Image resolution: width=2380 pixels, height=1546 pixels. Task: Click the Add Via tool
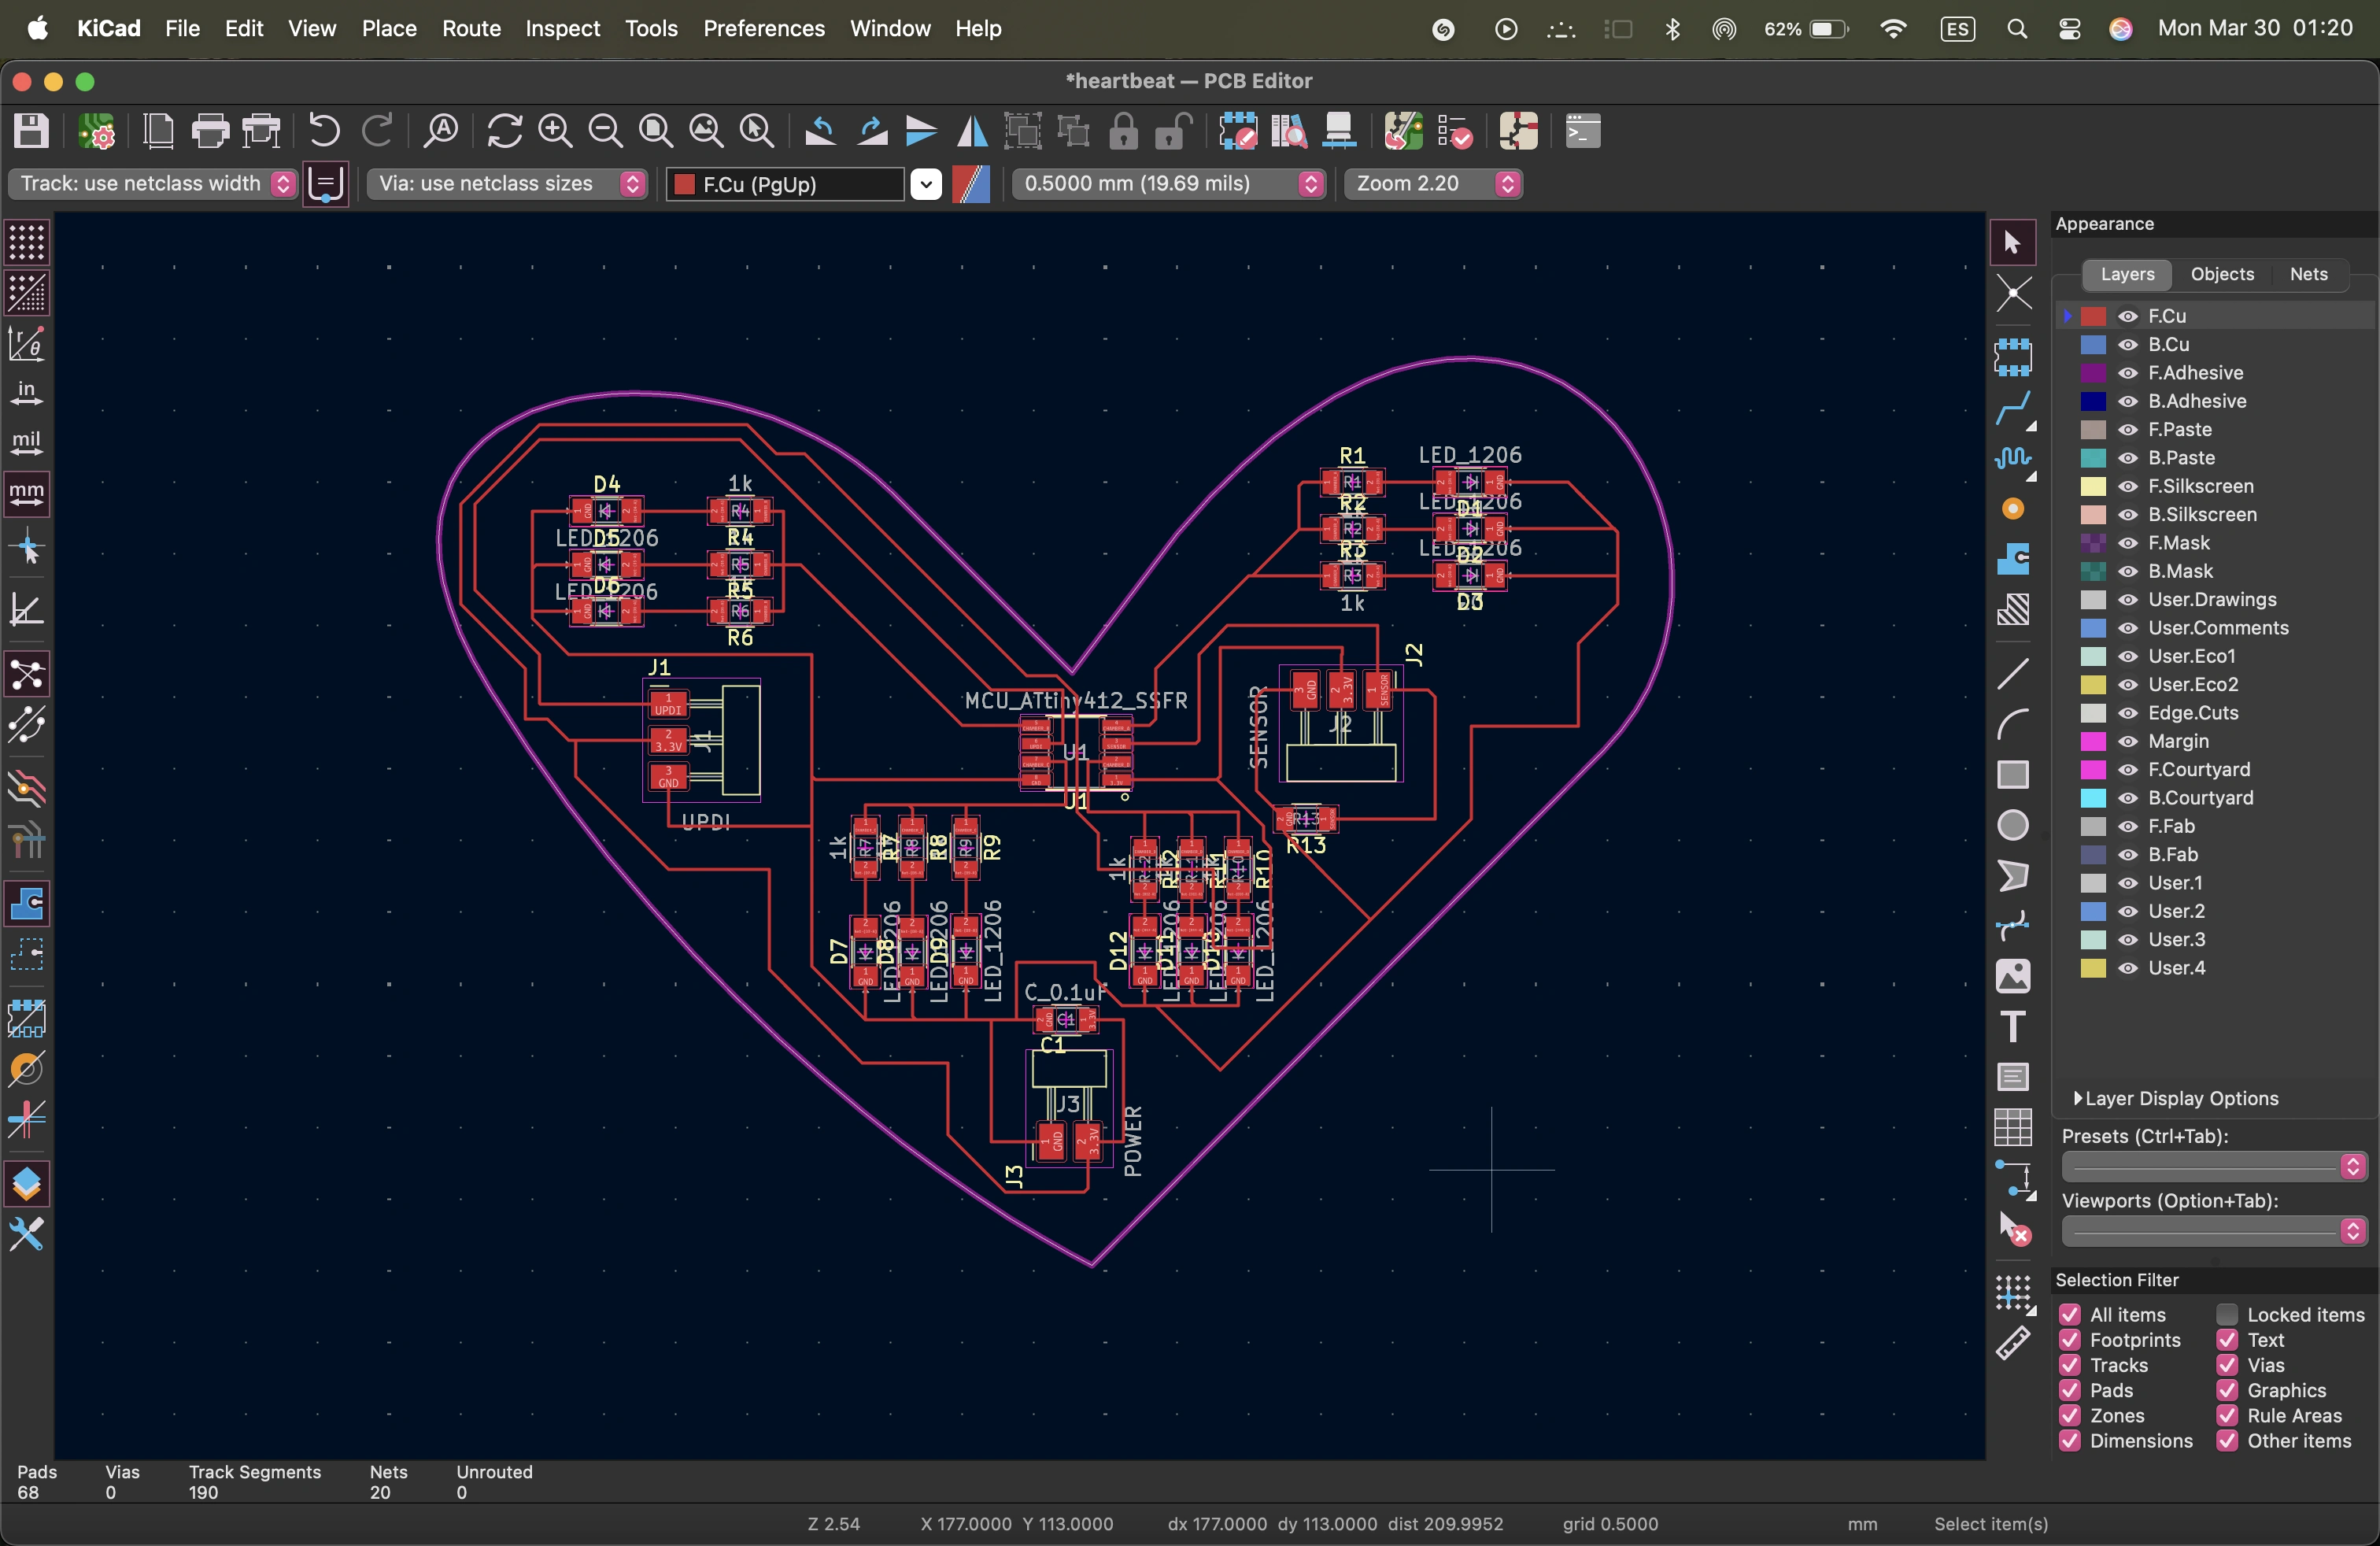tap(2012, 509)
